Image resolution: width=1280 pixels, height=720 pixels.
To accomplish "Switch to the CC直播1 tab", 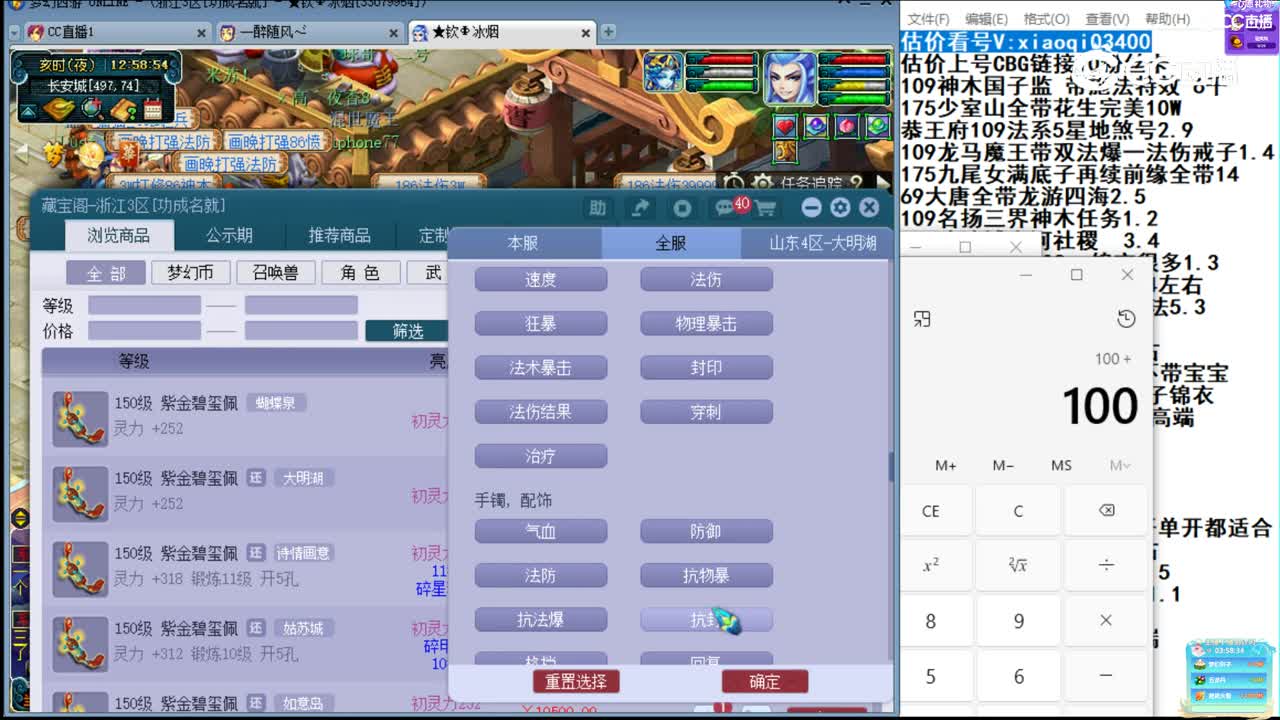I will [118, 33].
